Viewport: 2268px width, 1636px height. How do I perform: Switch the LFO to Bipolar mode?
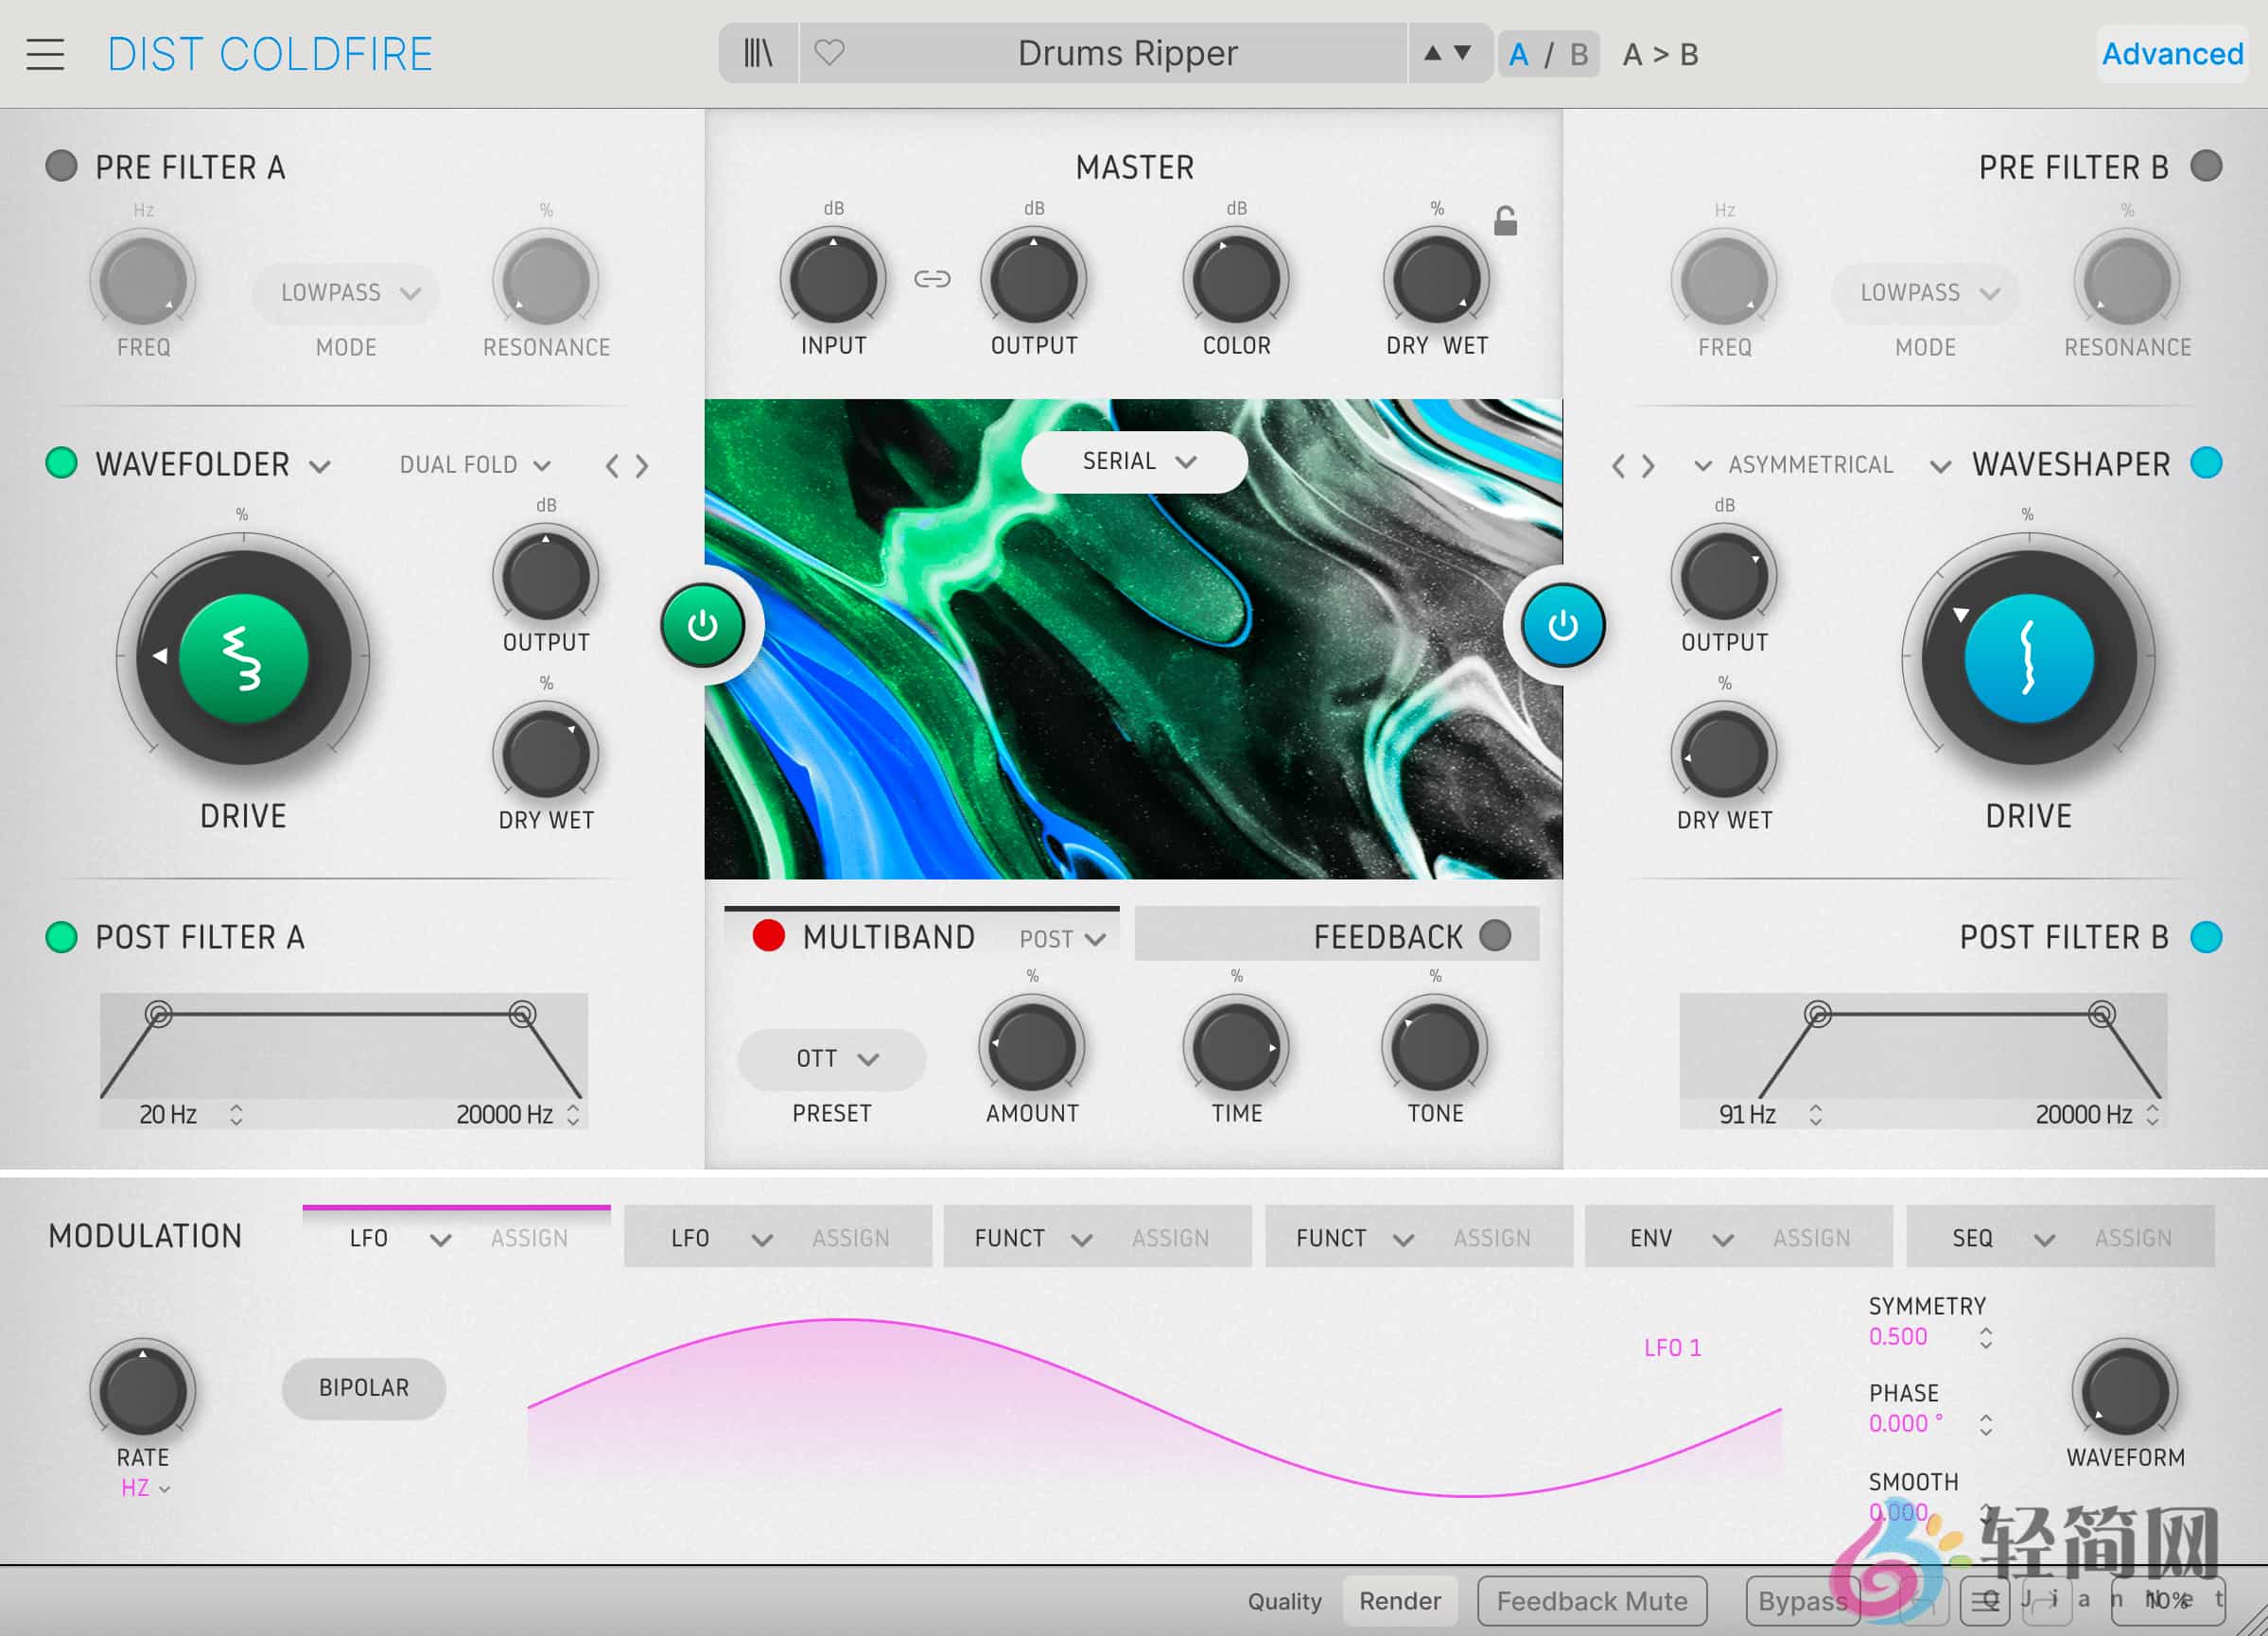(362, 1388)
